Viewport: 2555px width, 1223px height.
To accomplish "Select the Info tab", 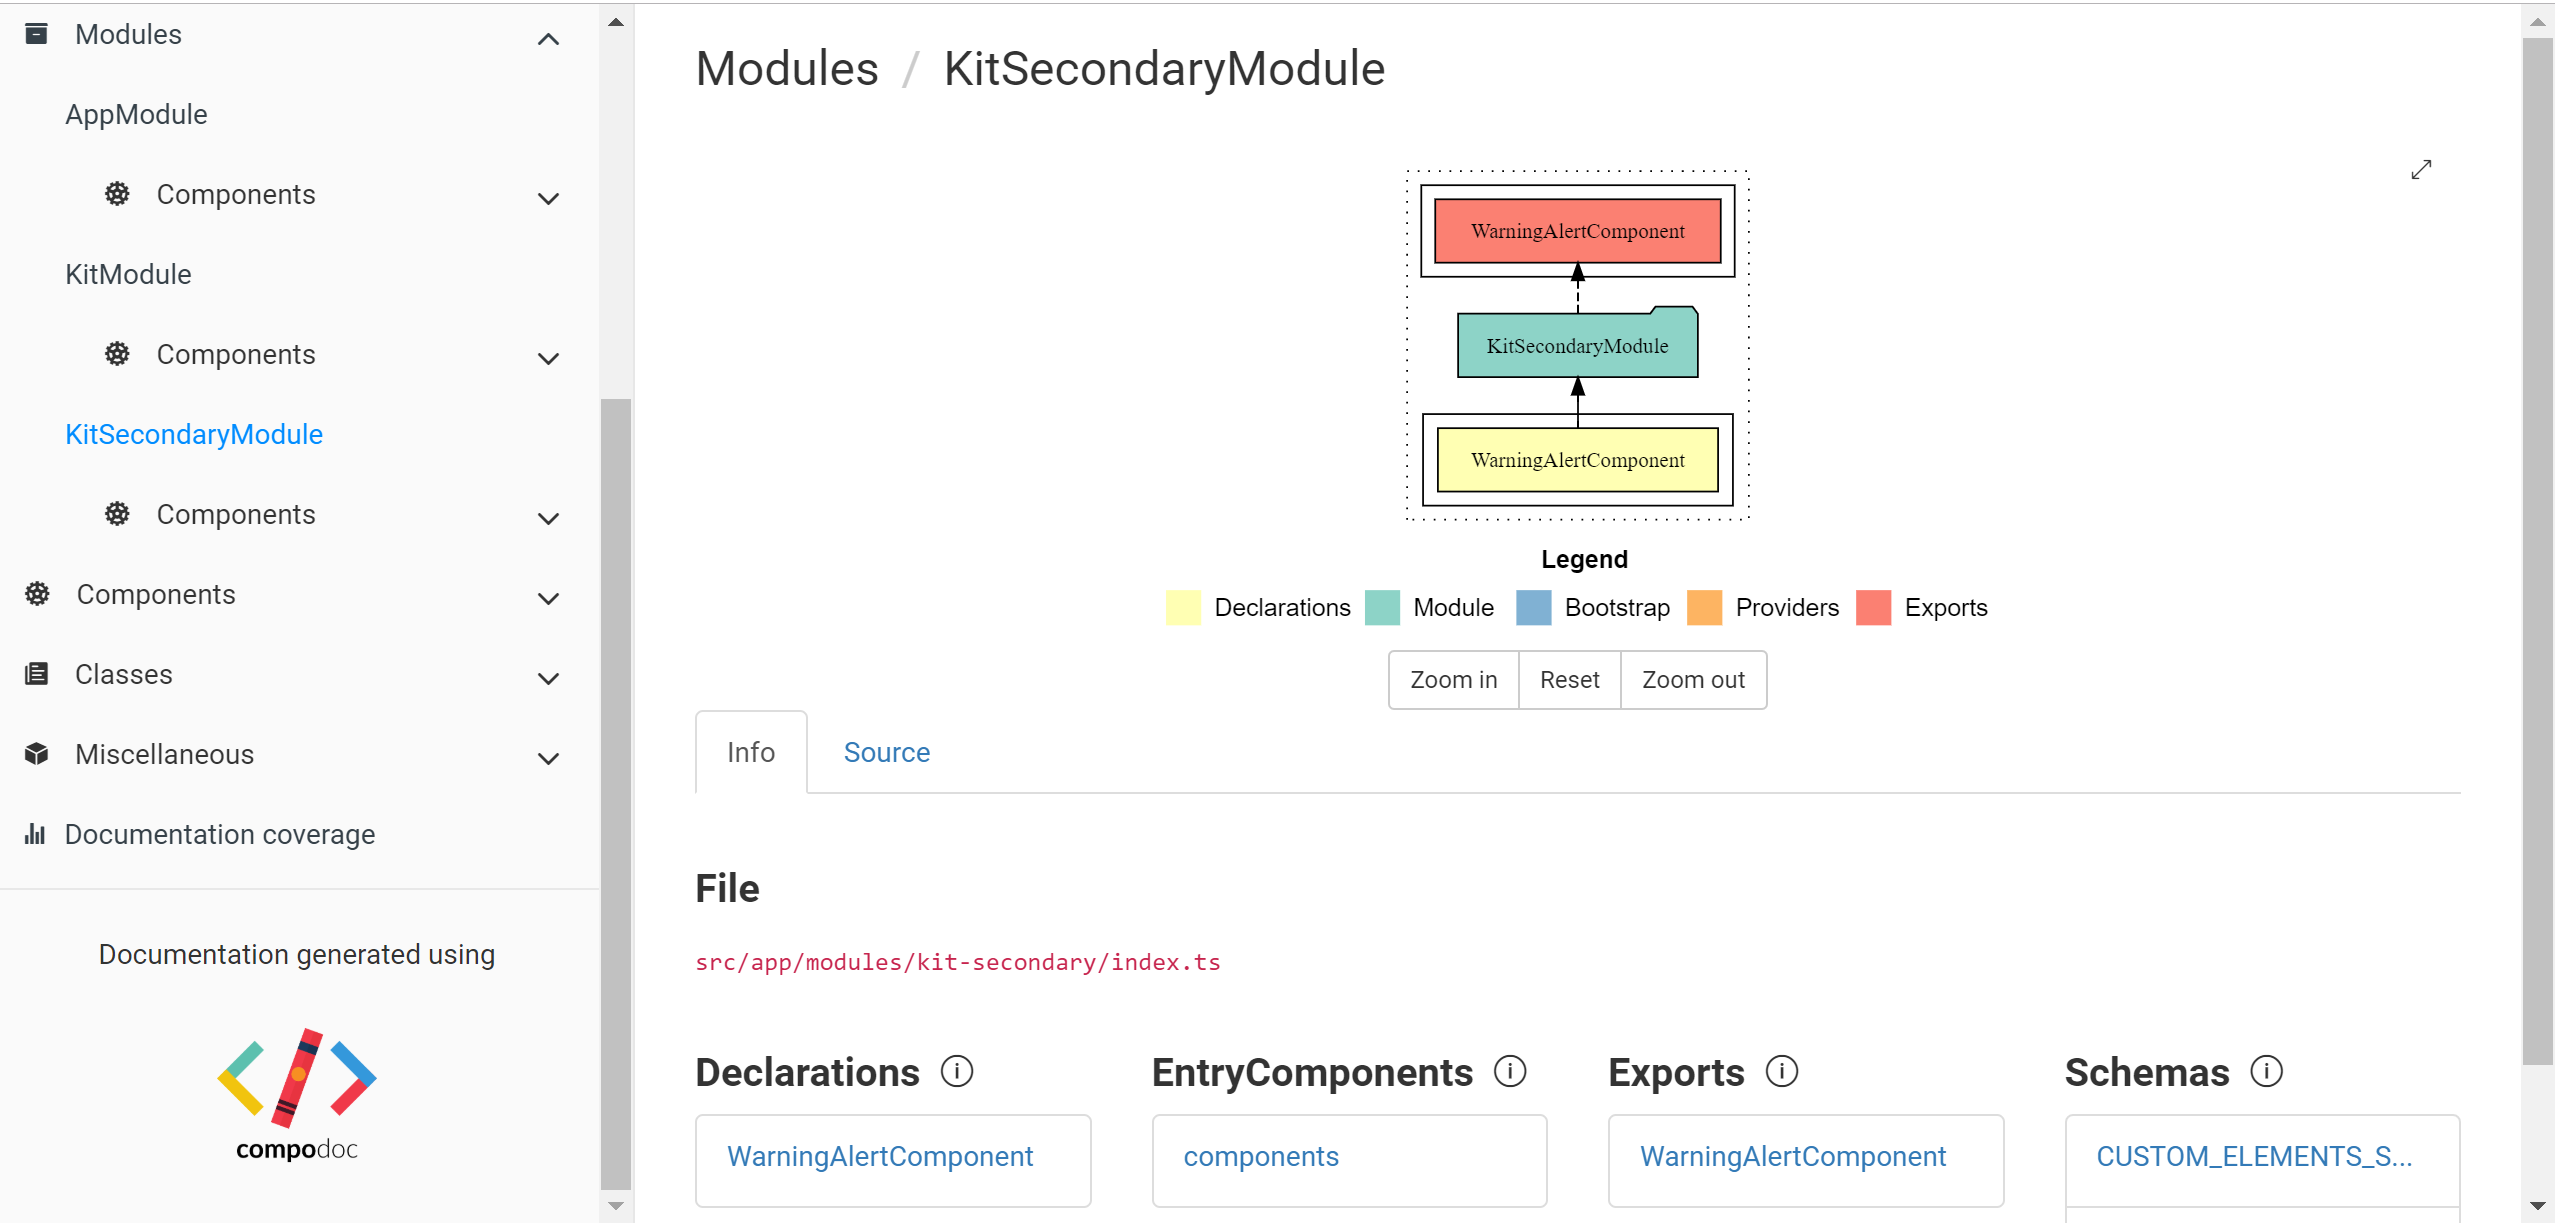I will [750, 752].
